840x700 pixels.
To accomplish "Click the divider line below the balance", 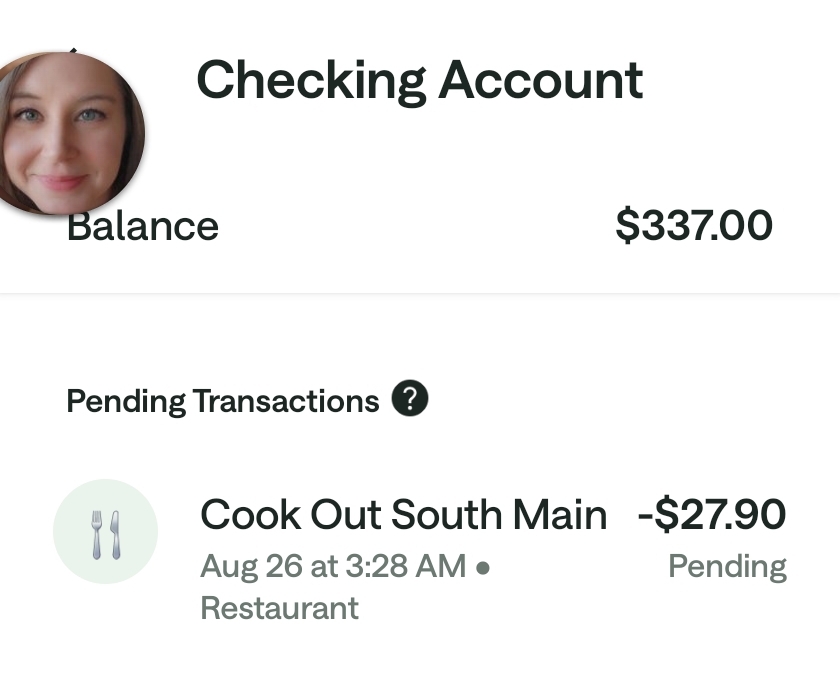I will (x=420, y=294).
